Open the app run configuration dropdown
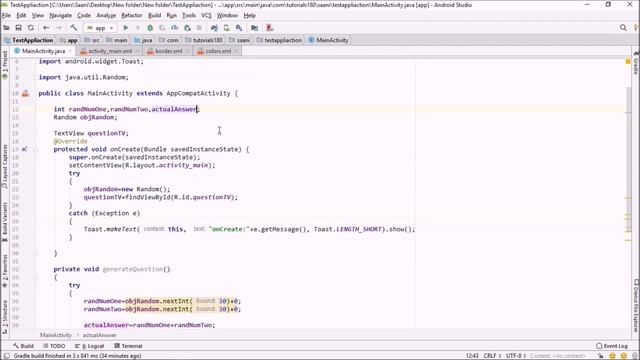 pyautogui.click(x=100, y=28)
